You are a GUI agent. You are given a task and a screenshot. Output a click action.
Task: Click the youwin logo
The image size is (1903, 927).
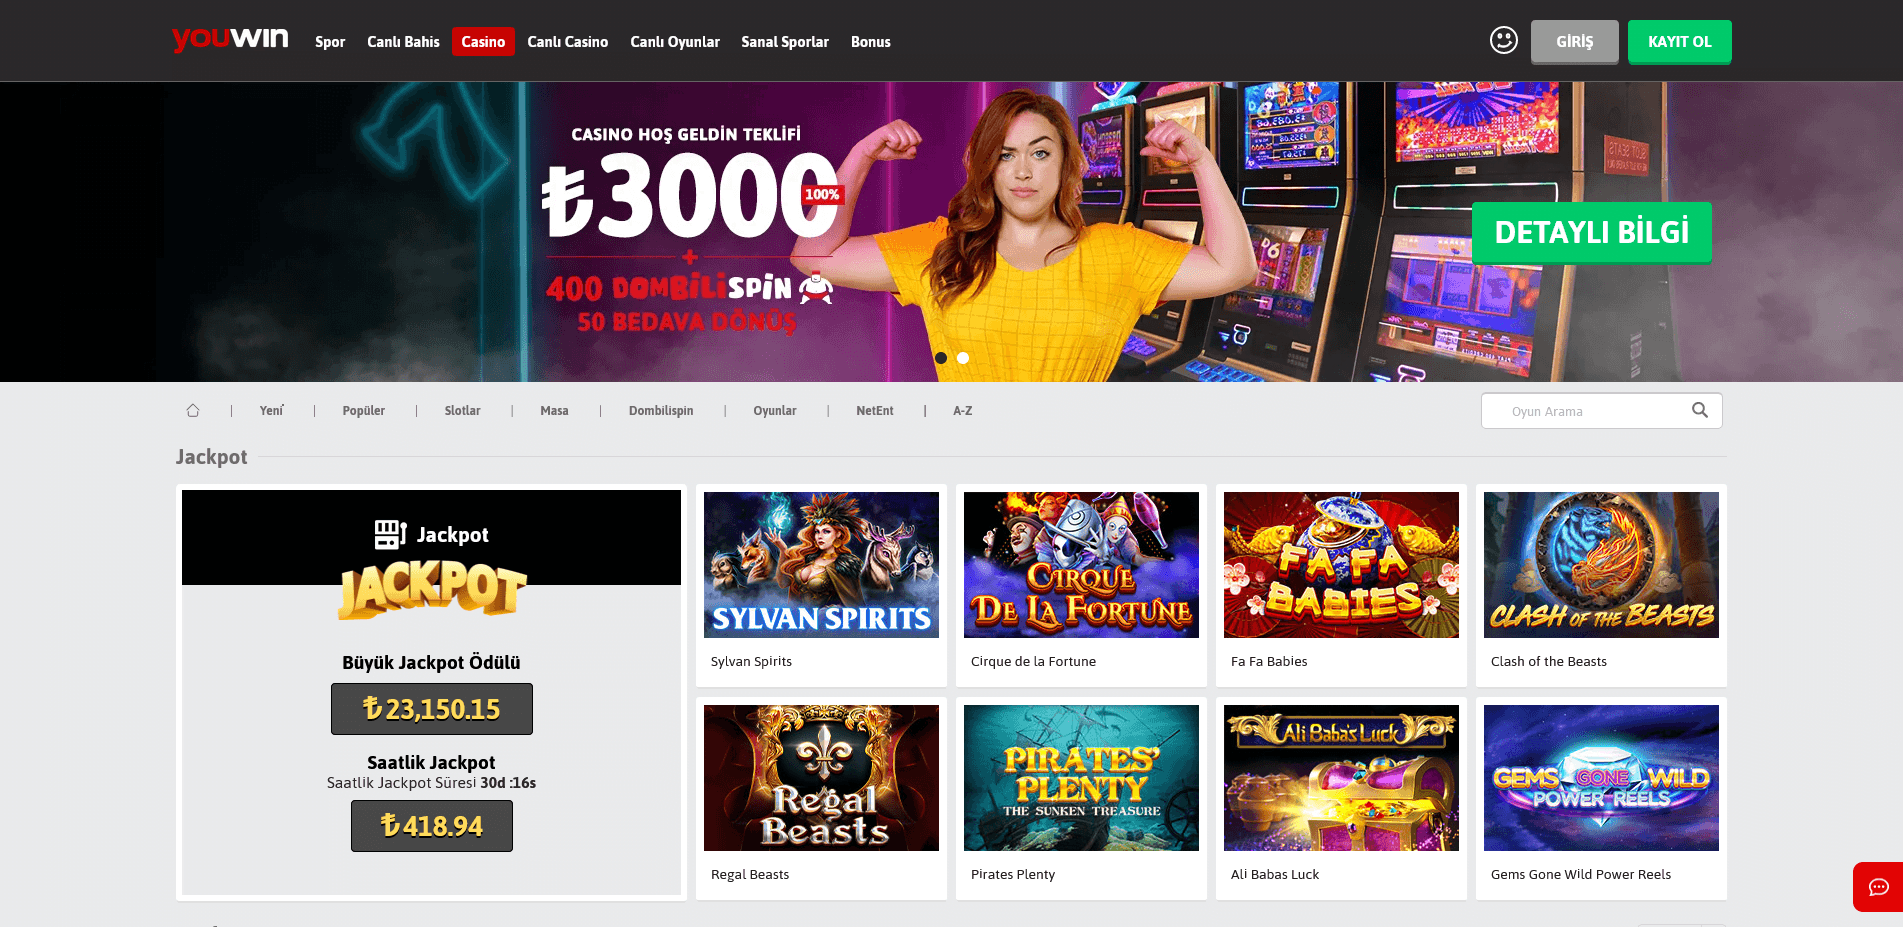point(230,39)
